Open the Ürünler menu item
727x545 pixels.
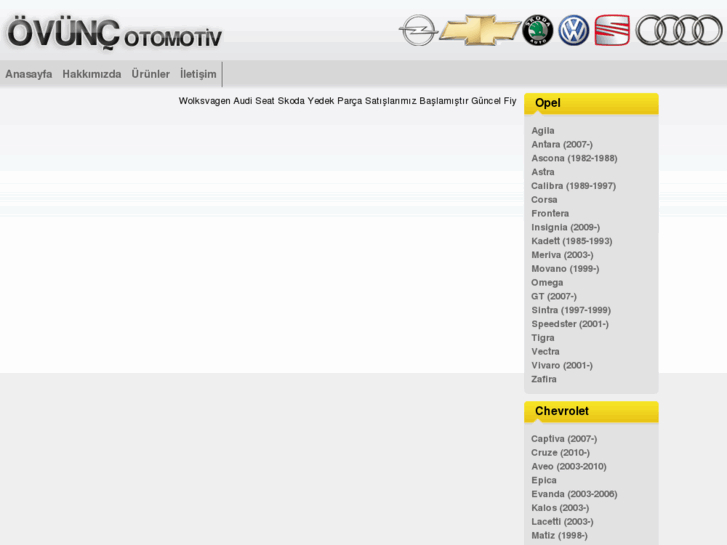point(151,74)
